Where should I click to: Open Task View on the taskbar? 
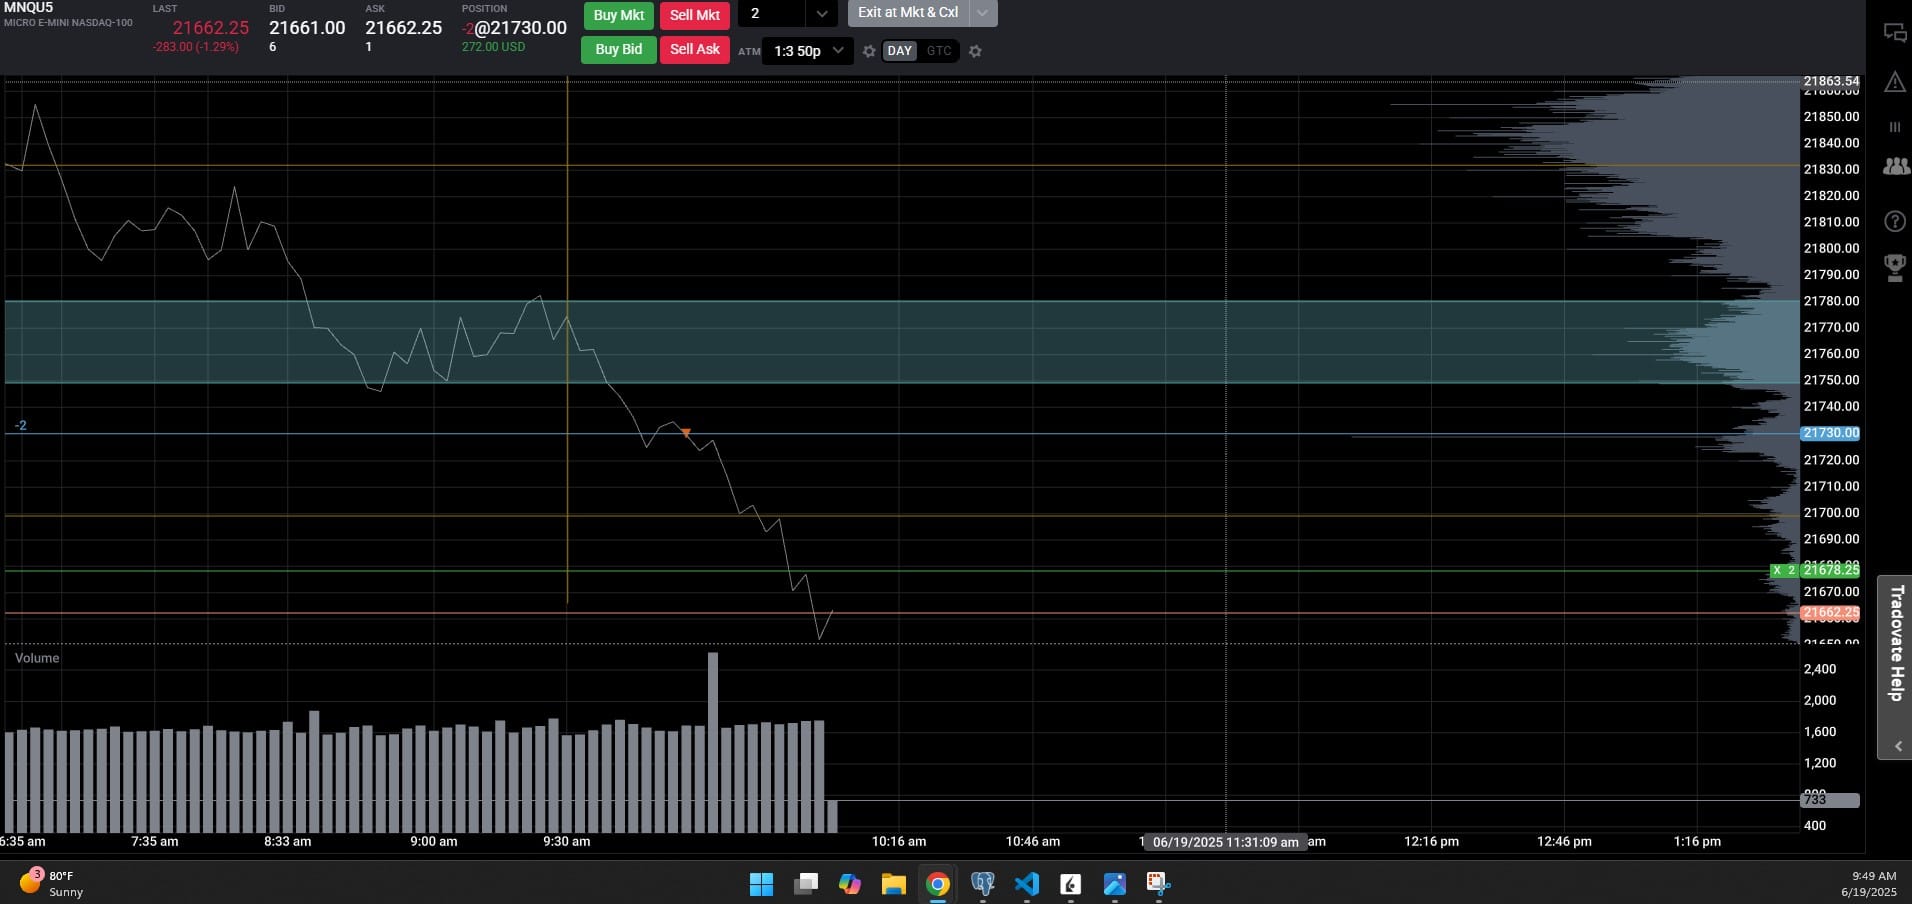point(806,884)
